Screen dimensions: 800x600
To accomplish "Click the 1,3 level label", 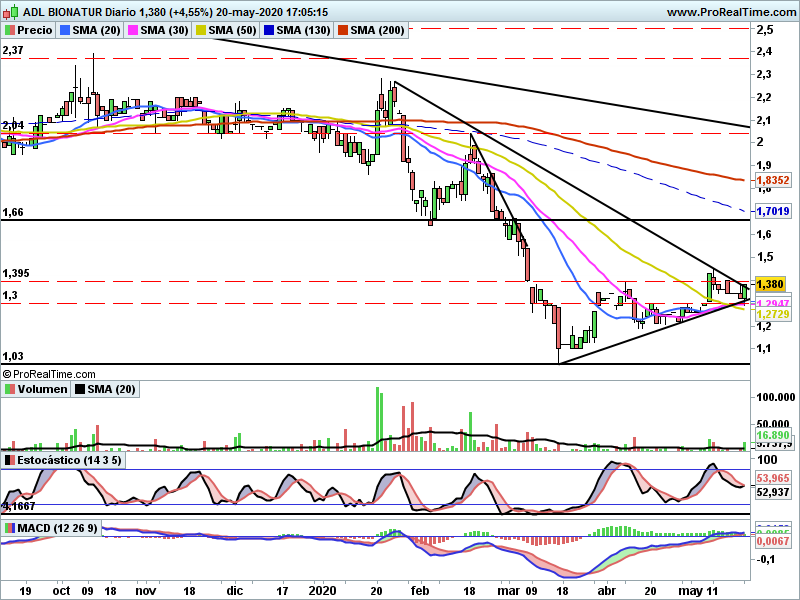I will pos(10,295).
